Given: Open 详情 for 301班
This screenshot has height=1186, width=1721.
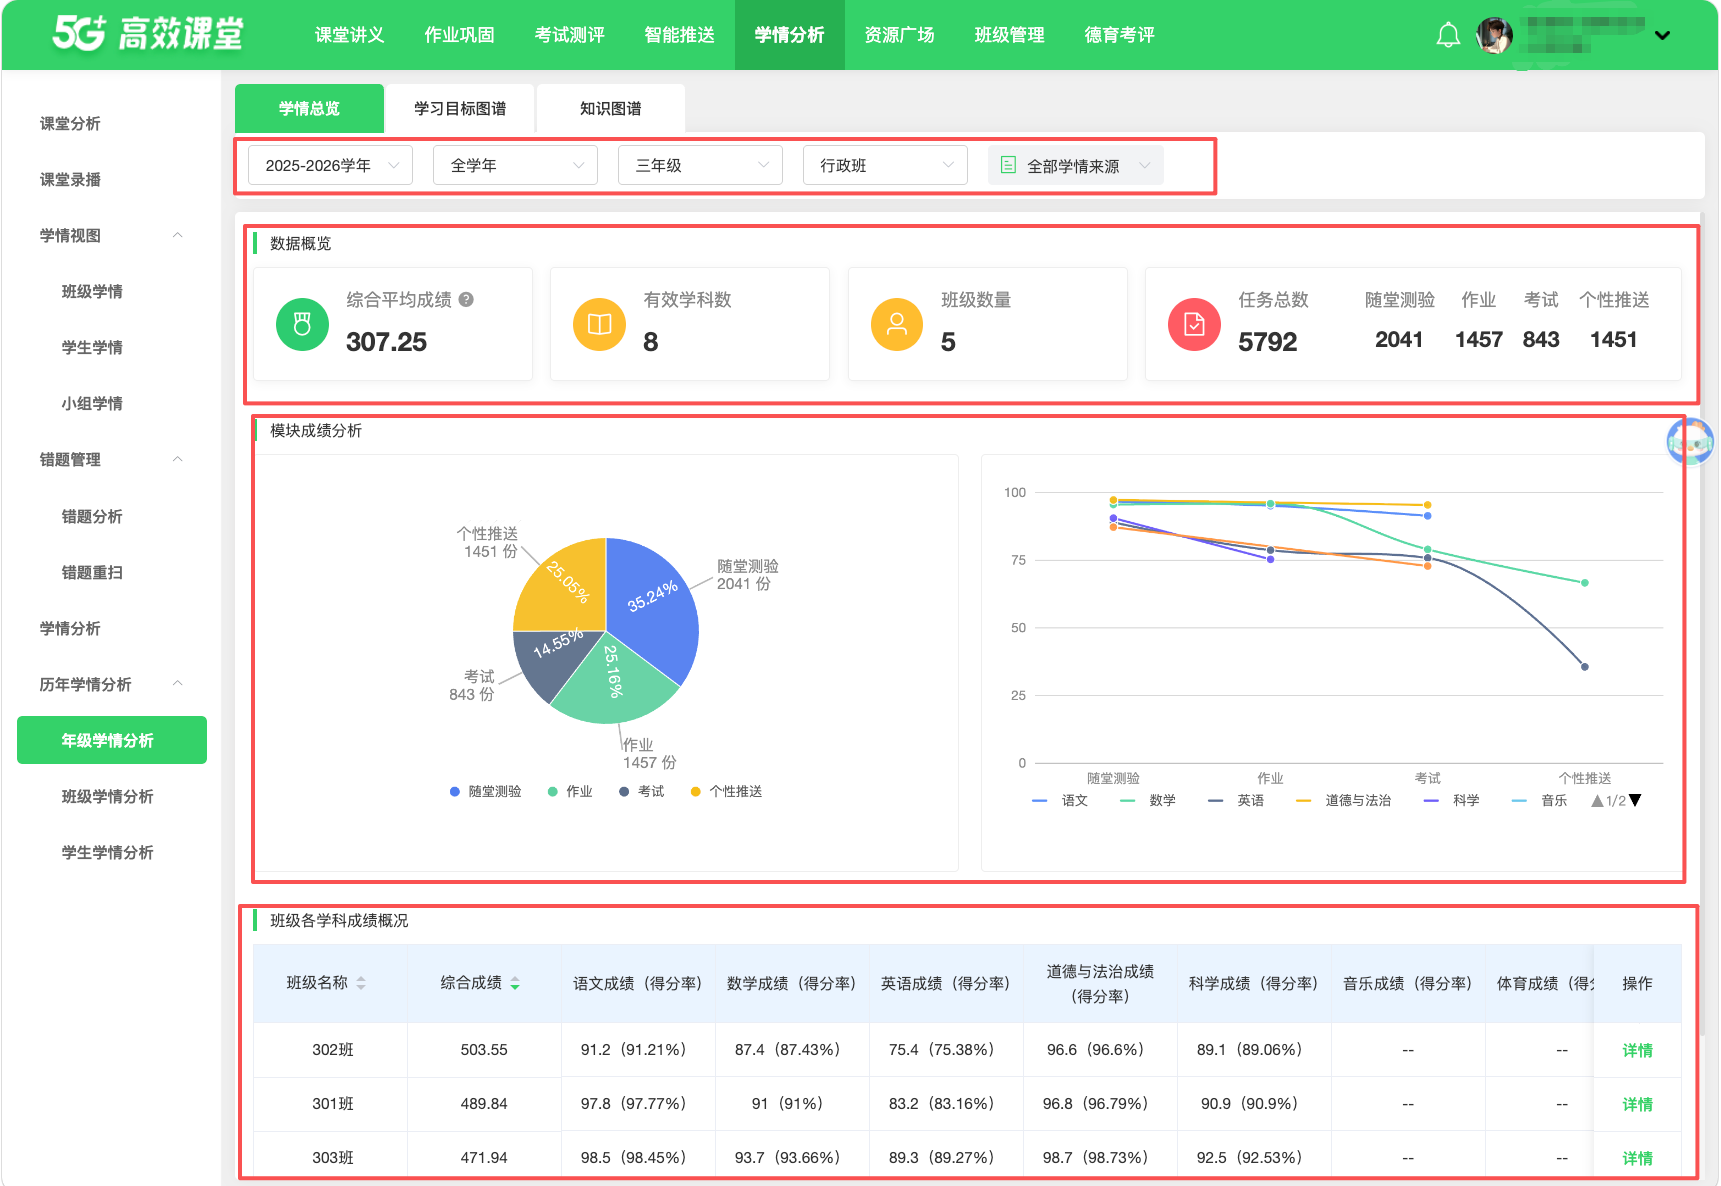Looking at the screenshot, I should tap(1637, 1104).
